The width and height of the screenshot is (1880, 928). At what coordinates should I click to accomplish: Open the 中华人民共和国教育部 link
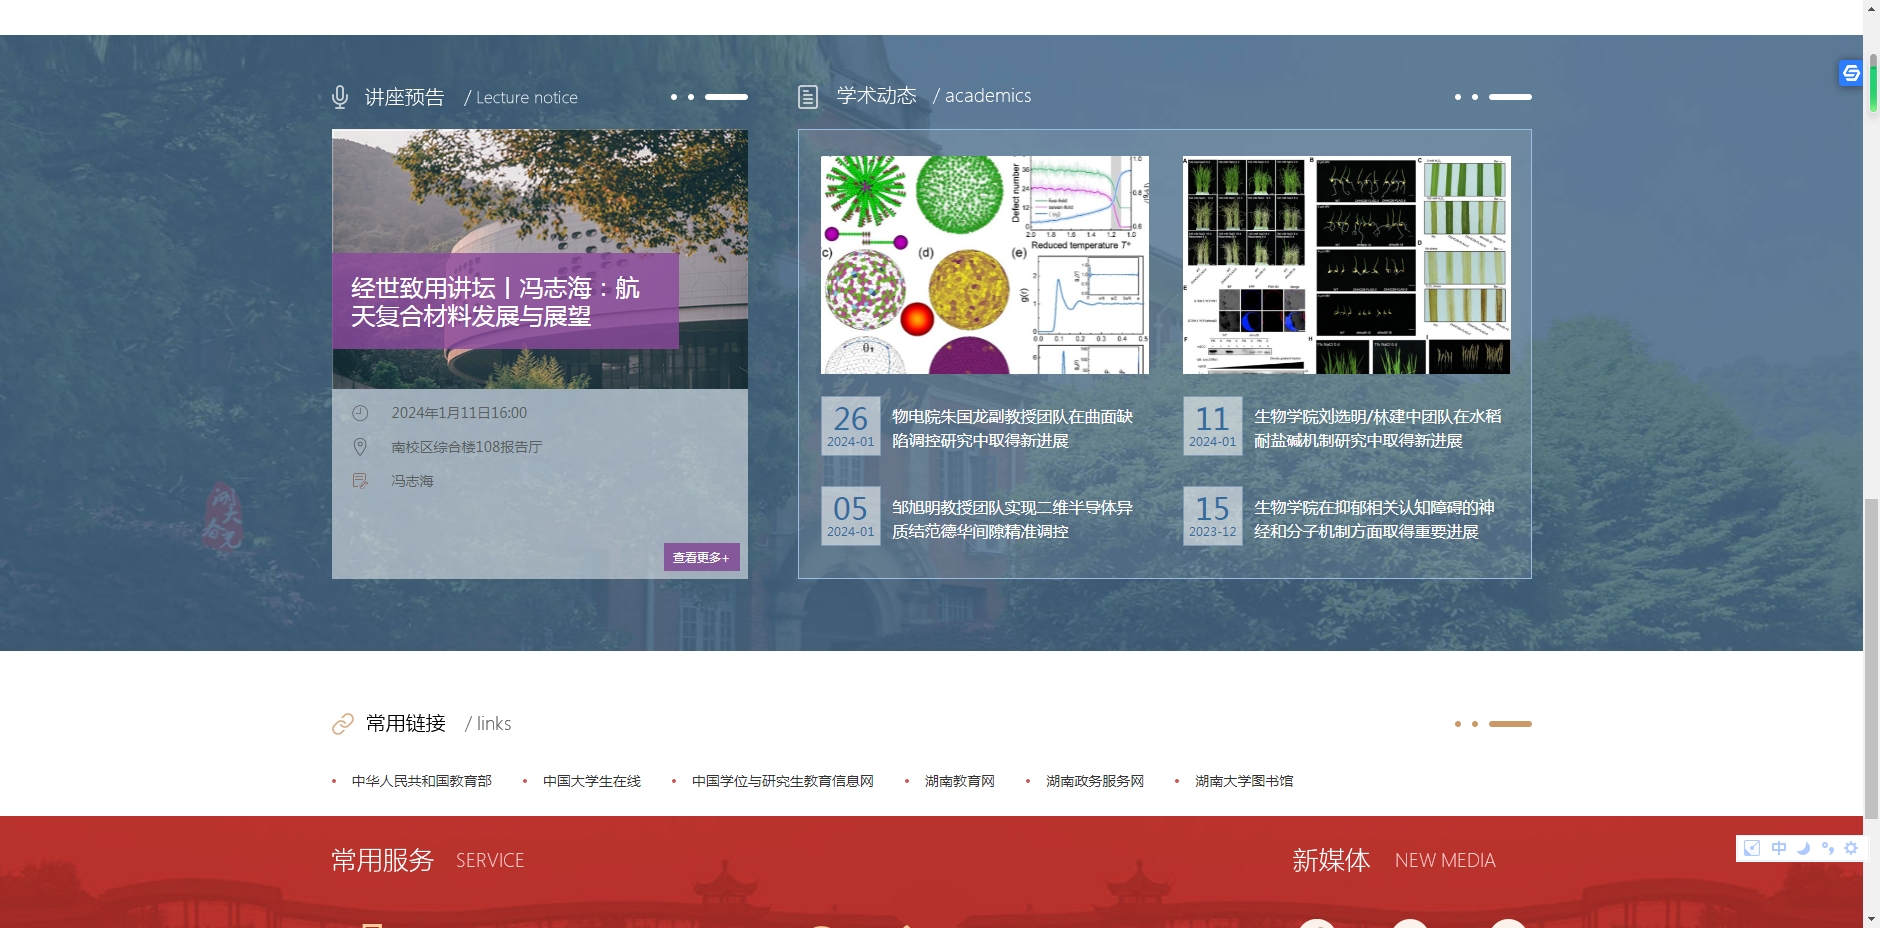click(x=421, y=781)
